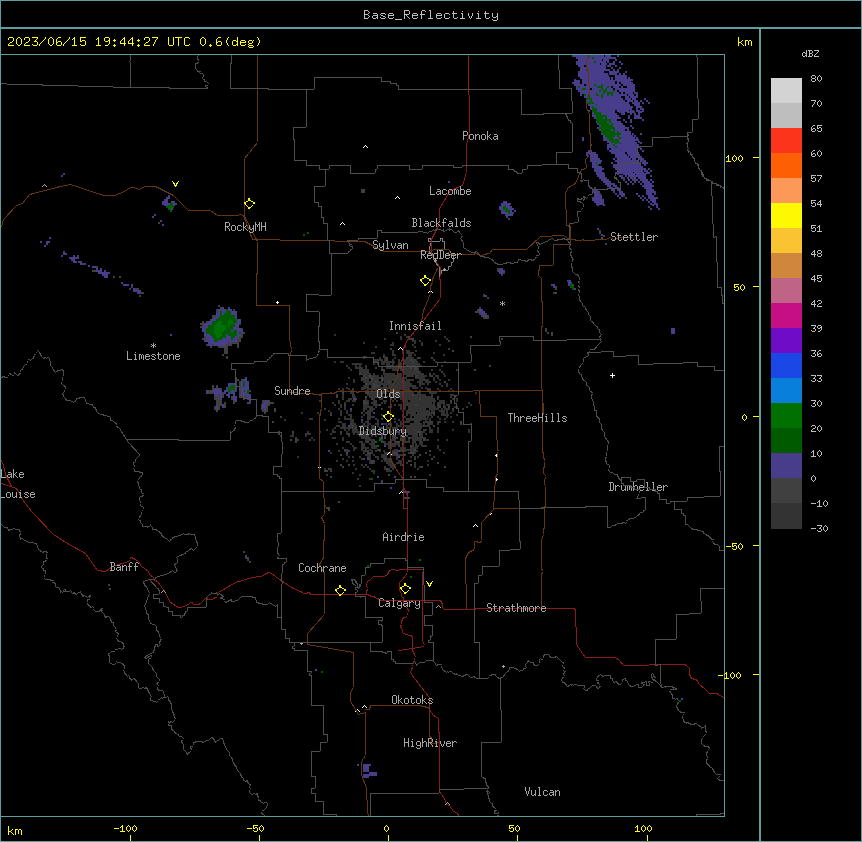The width and height of the screenshot is (862, 842).
Task: Click the Limestone label
Action: click(x=153, y=356)
